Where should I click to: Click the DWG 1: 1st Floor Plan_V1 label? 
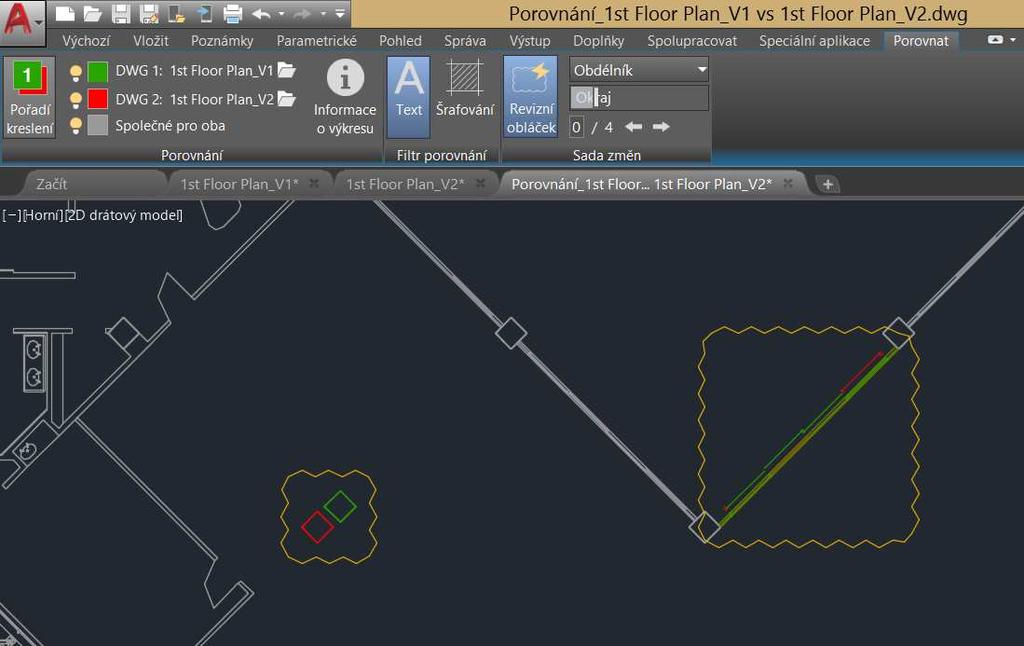click(x=194, y=71)
